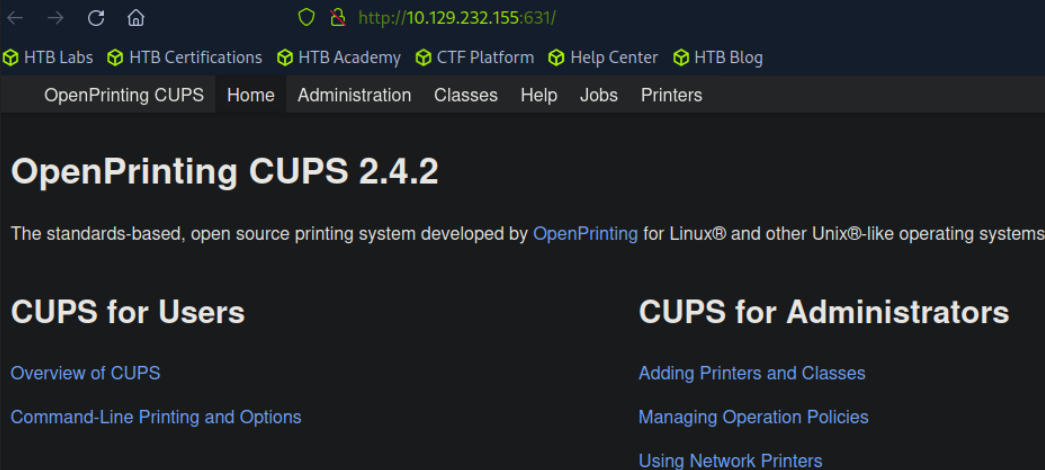Open the Printers tab

(672, 95)
